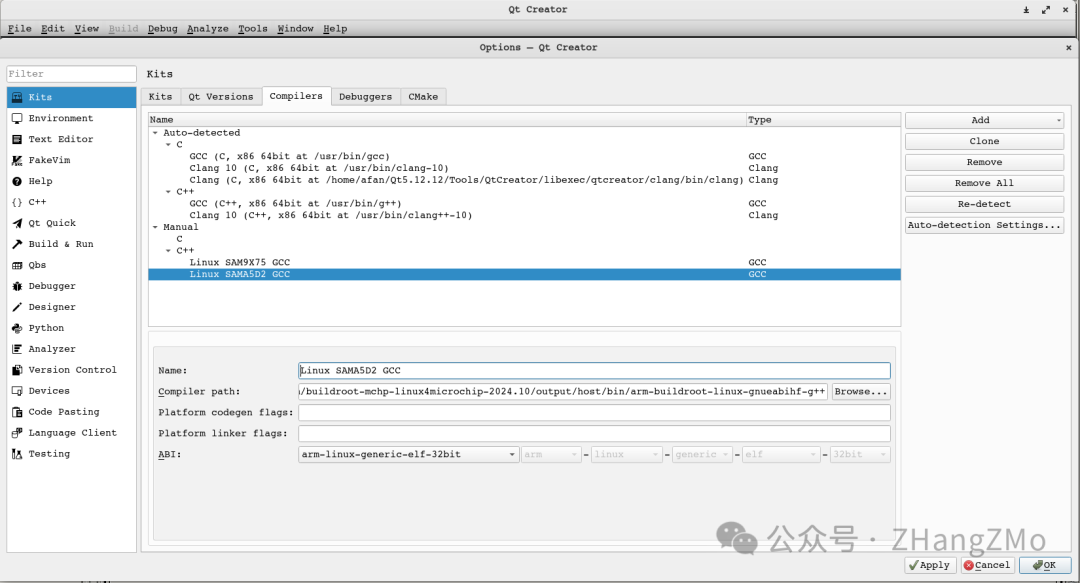
Task: Select GCC C++ at /usr/bin/g++ row
Action: 524,204
